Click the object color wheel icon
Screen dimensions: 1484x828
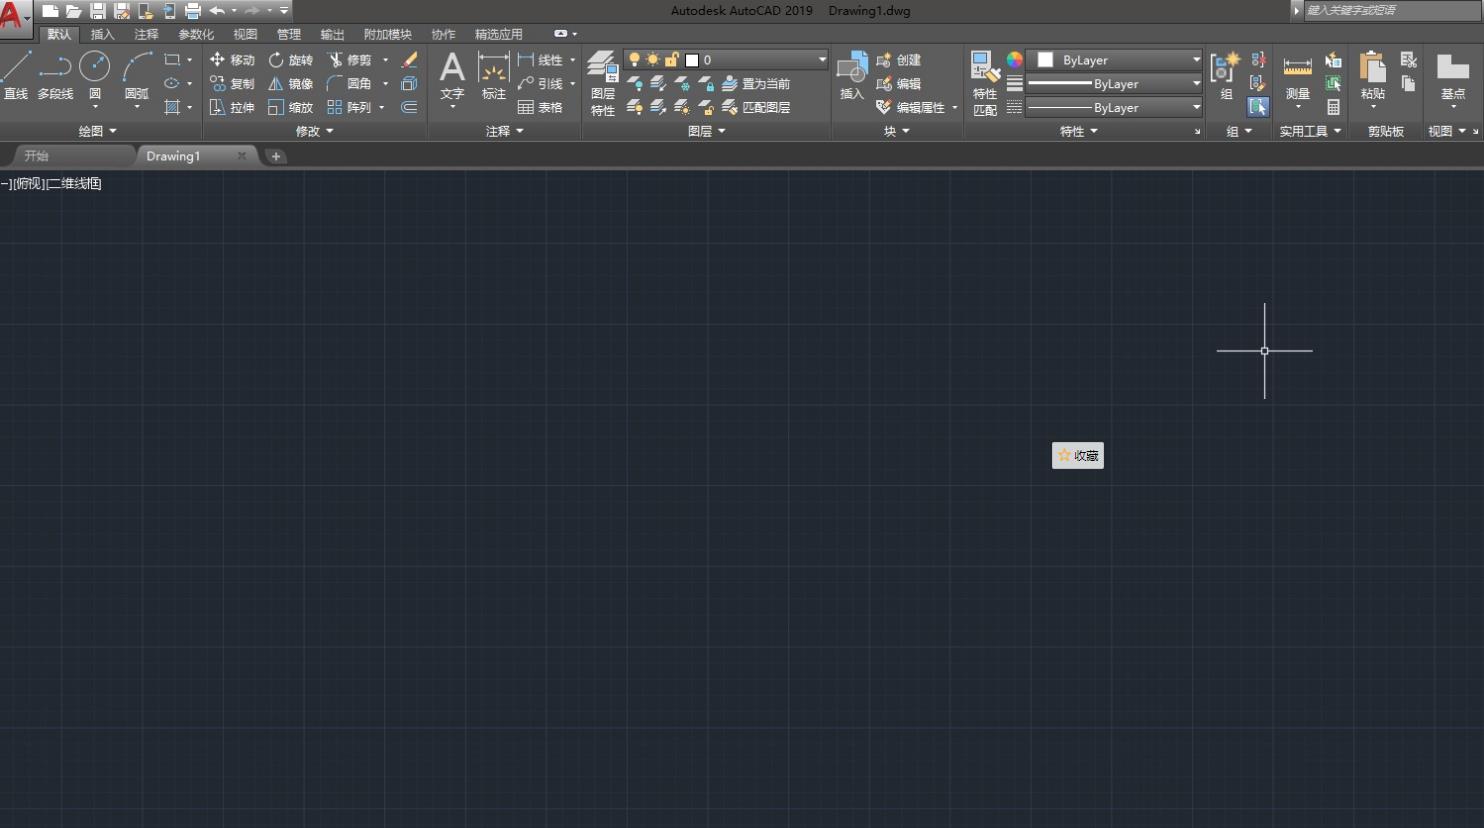click(1014, 60)
